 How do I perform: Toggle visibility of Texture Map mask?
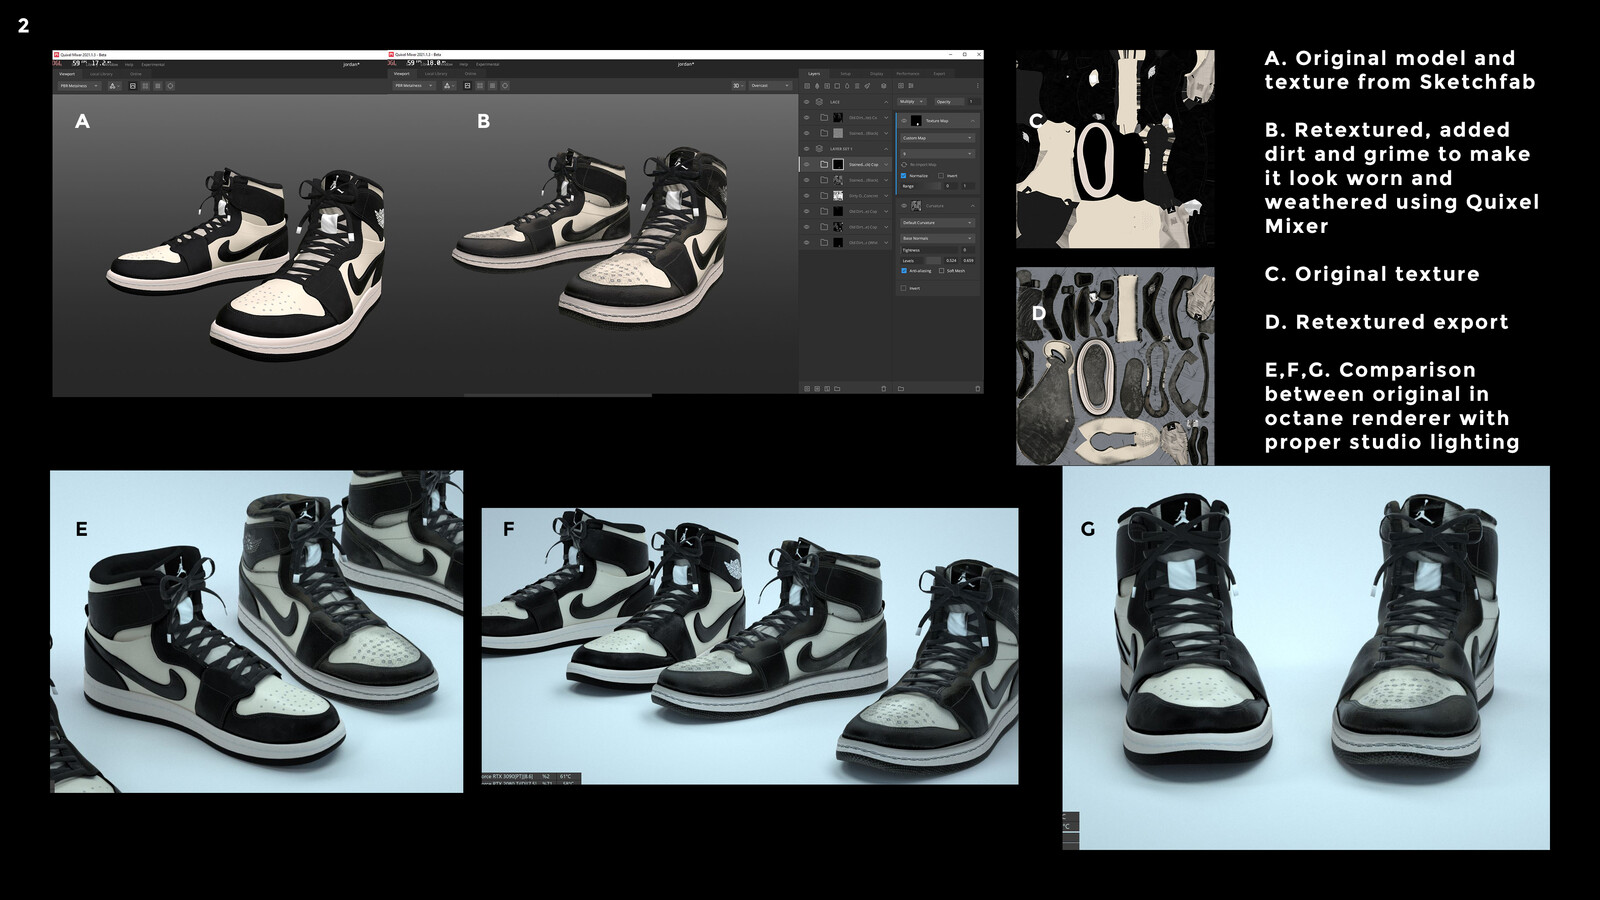904,121
